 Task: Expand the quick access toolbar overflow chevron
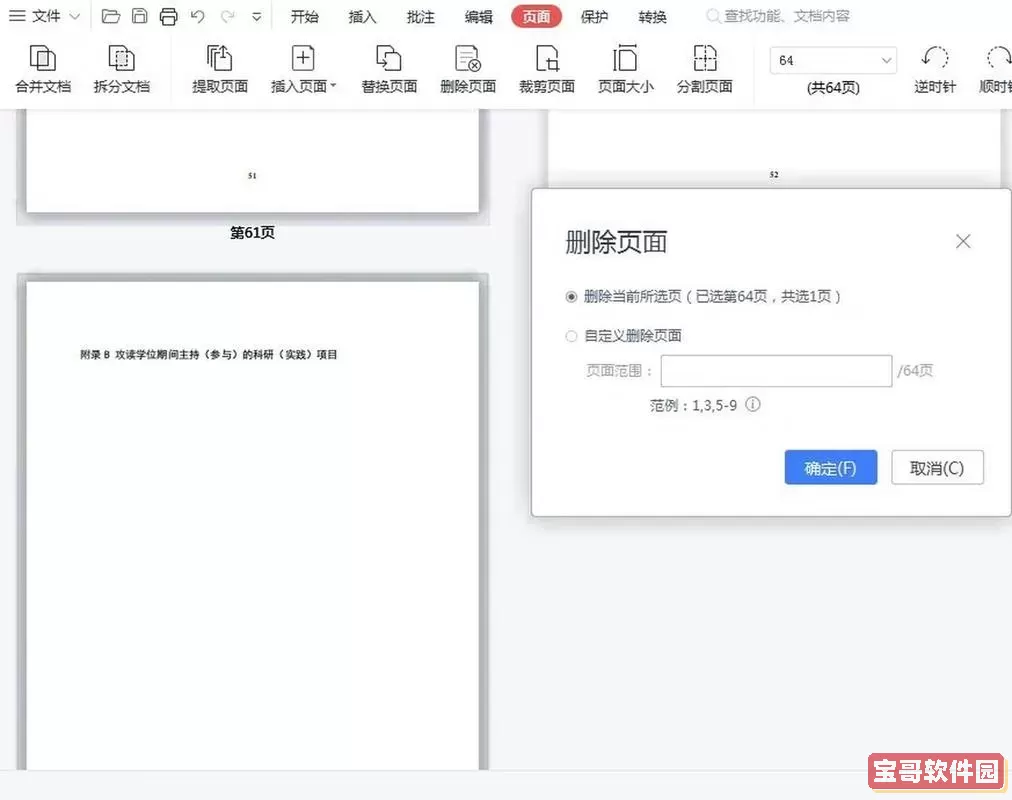pos(255,16)
